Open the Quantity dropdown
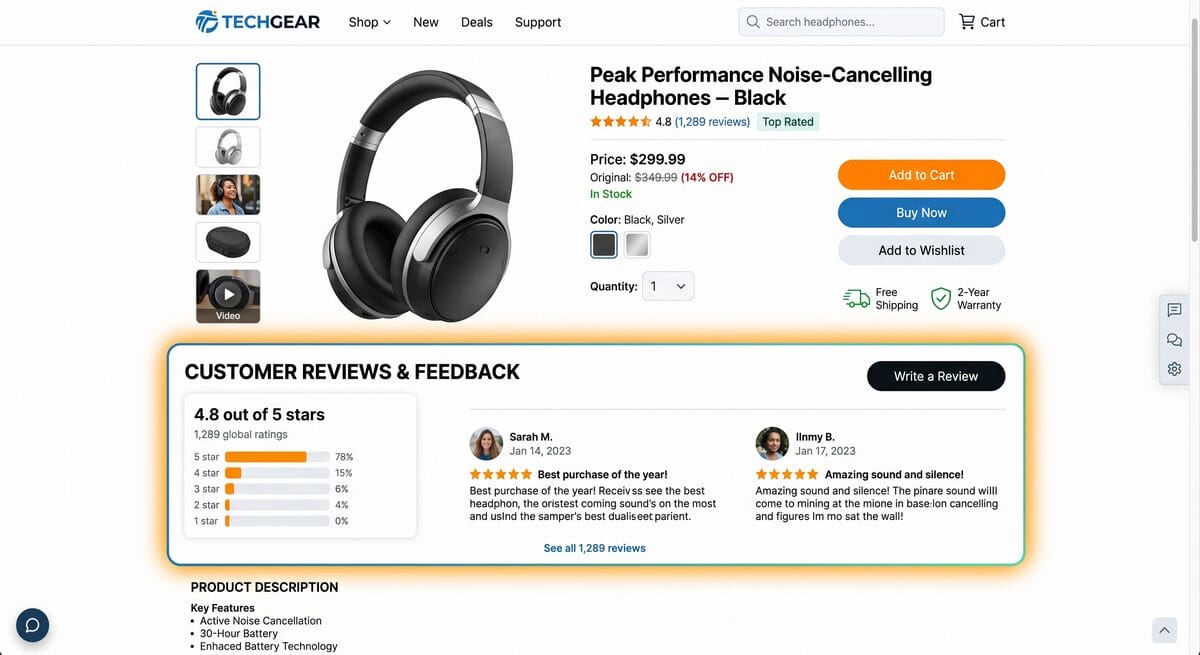Screen dimensions: 1200x655 [668, 286]
